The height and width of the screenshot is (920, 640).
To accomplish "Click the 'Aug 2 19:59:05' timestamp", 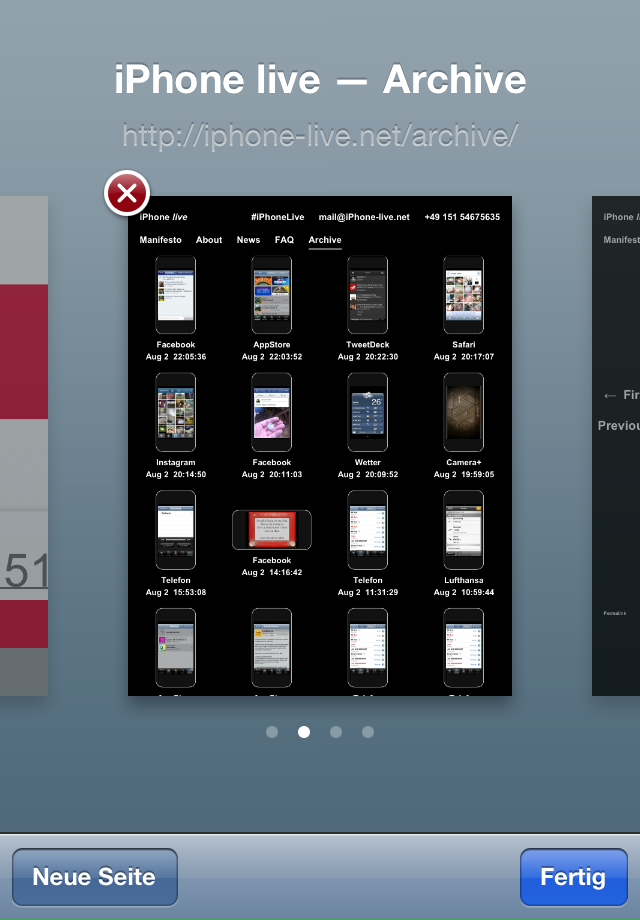I will pyautogui.click(x=463, y=475).
